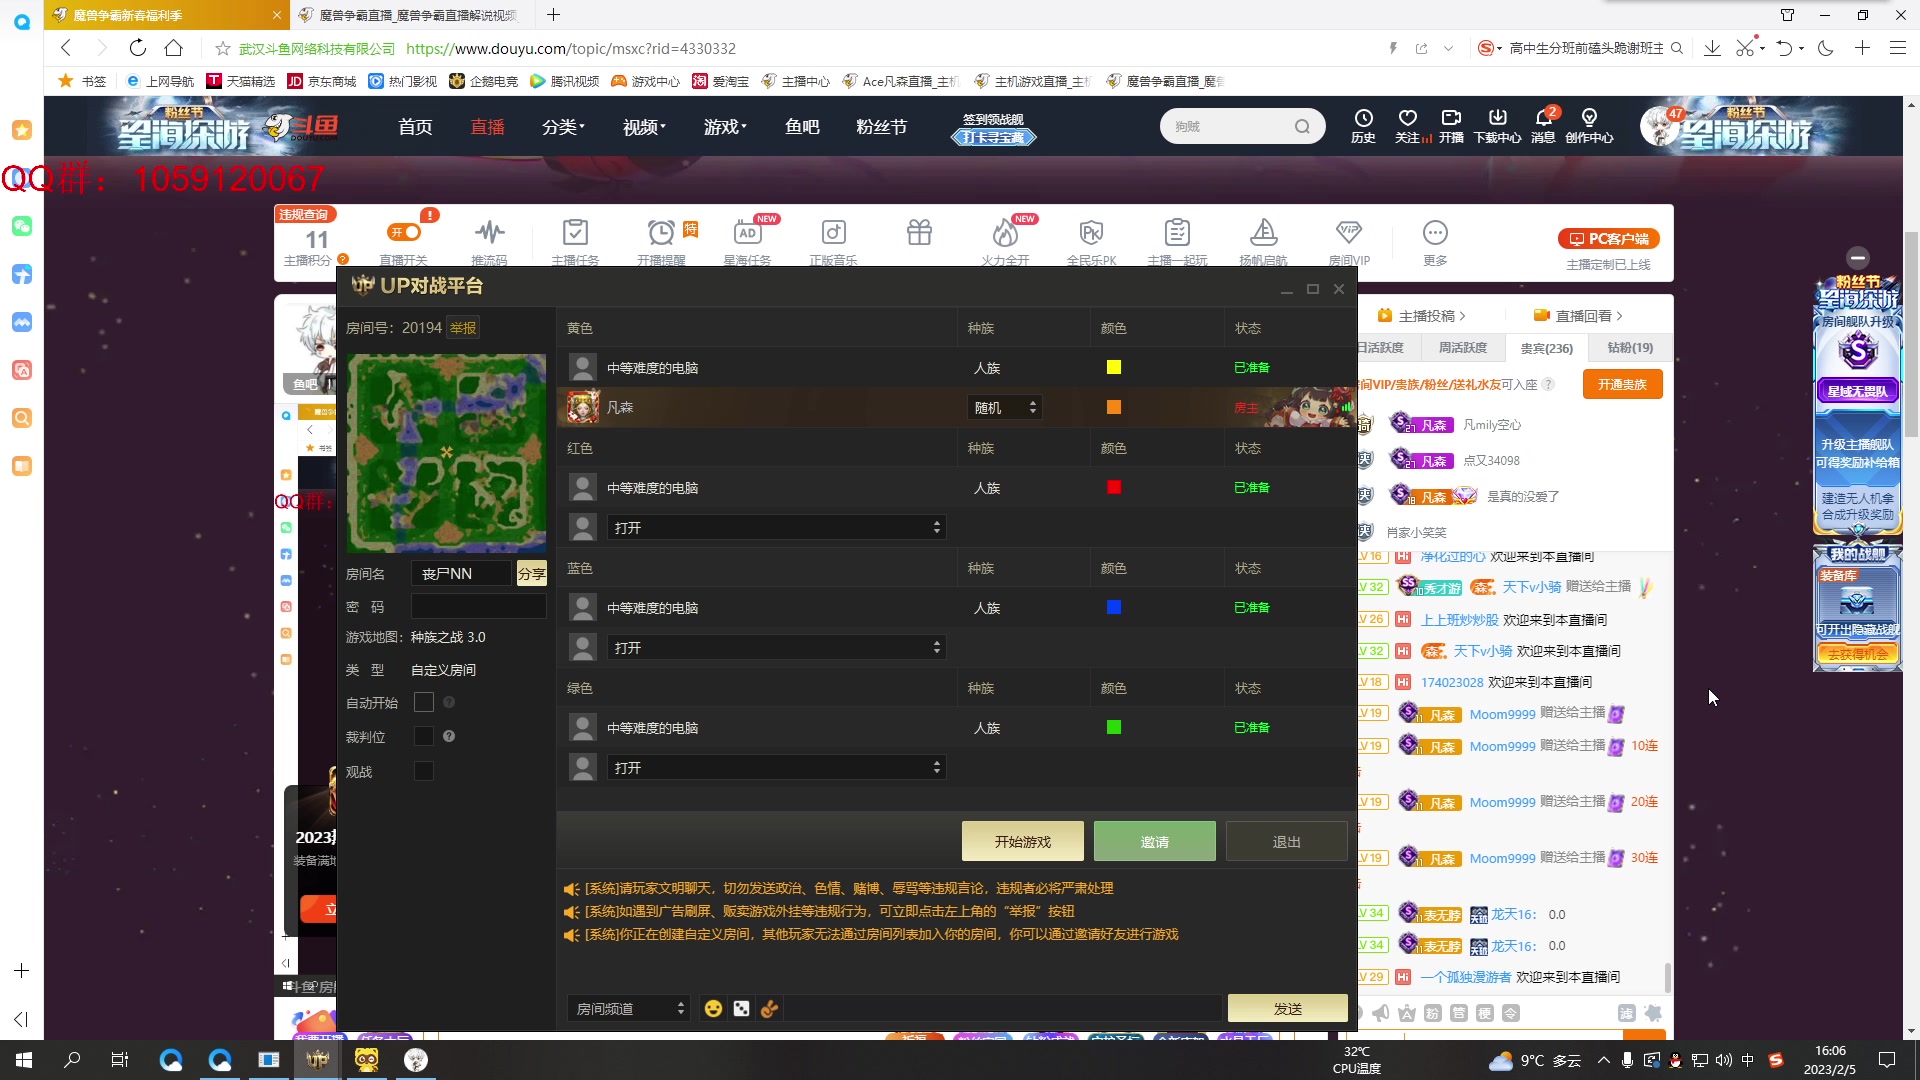The width and height of the screenshot is (1920, 1080).
Task: Open the 火力全开 flame icon
Action: point(1005,233)
